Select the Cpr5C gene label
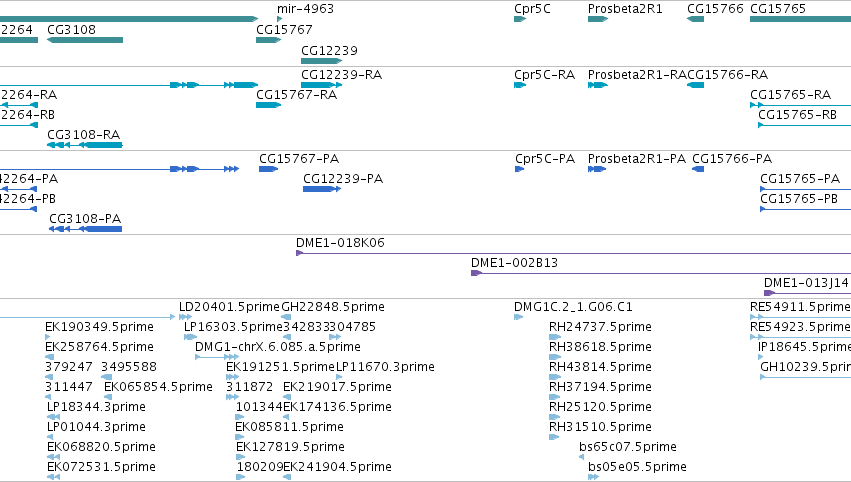The width and height of the screenshot is (851, 482). pyautogui.click(x=532, y=9)
